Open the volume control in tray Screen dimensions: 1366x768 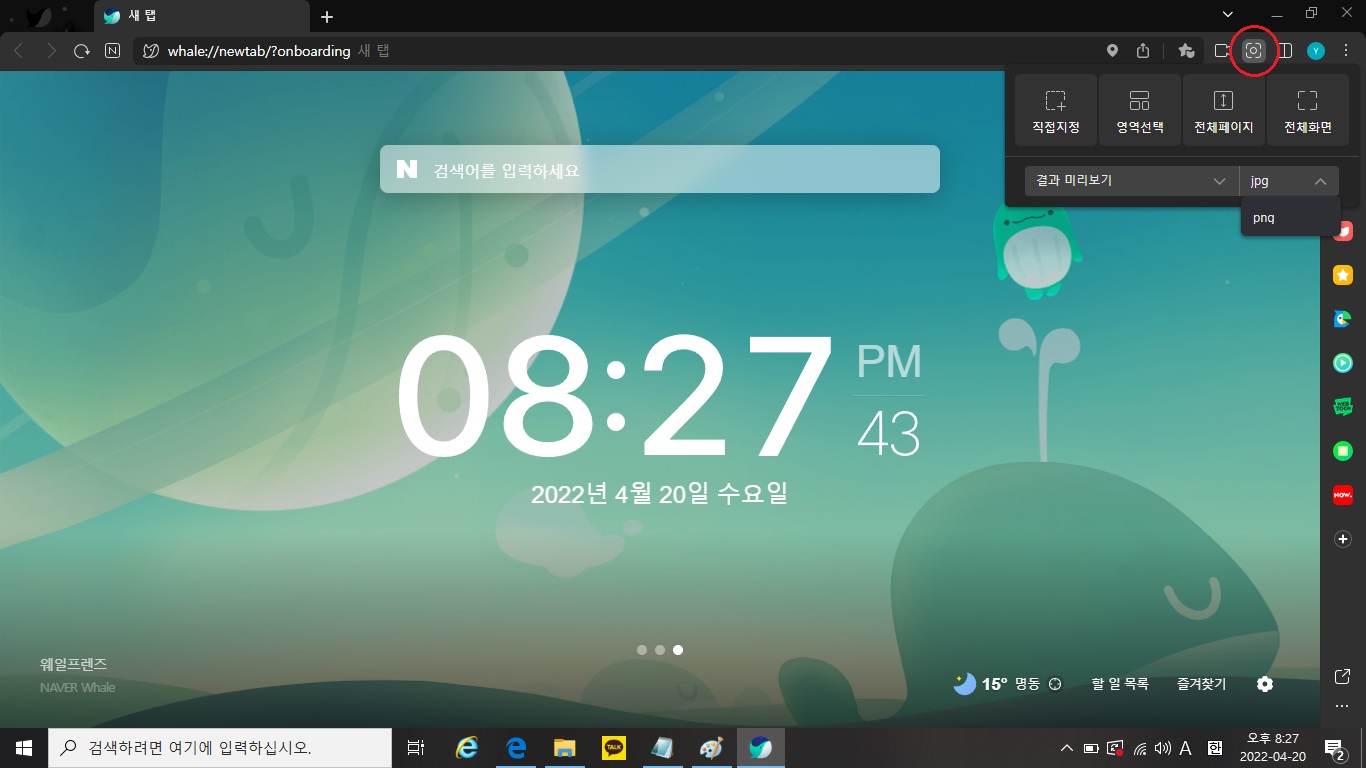pos(1162,748)
